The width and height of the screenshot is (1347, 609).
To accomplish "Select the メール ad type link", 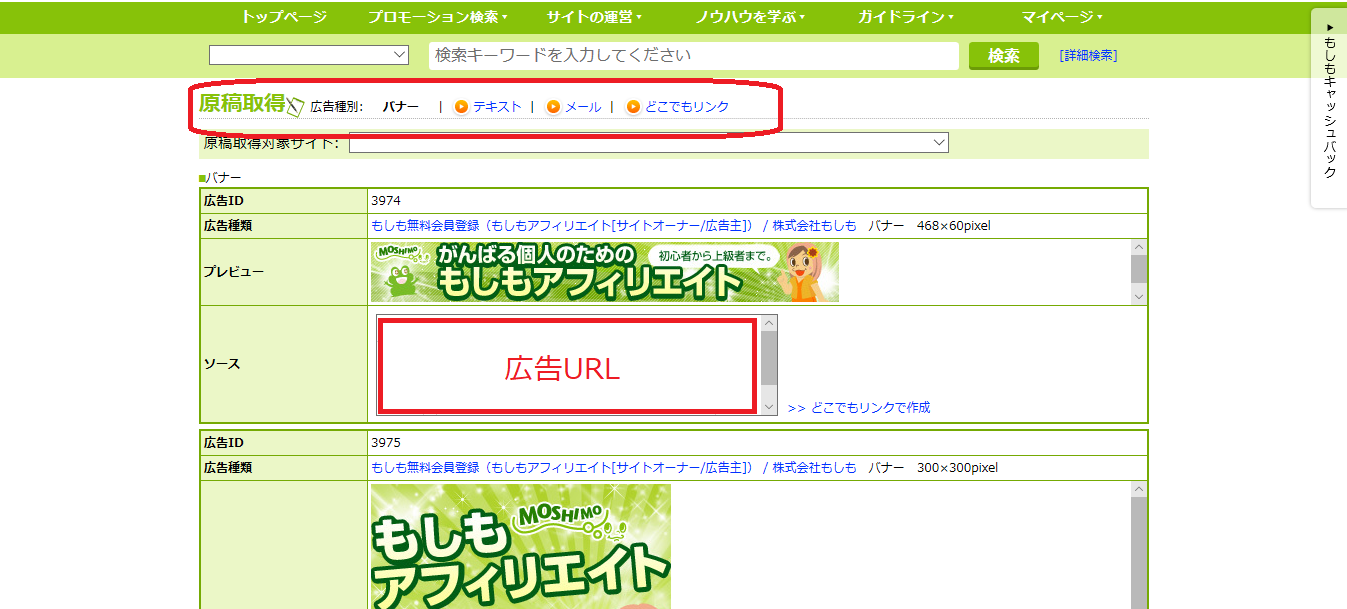I will [x=583, y=107].
